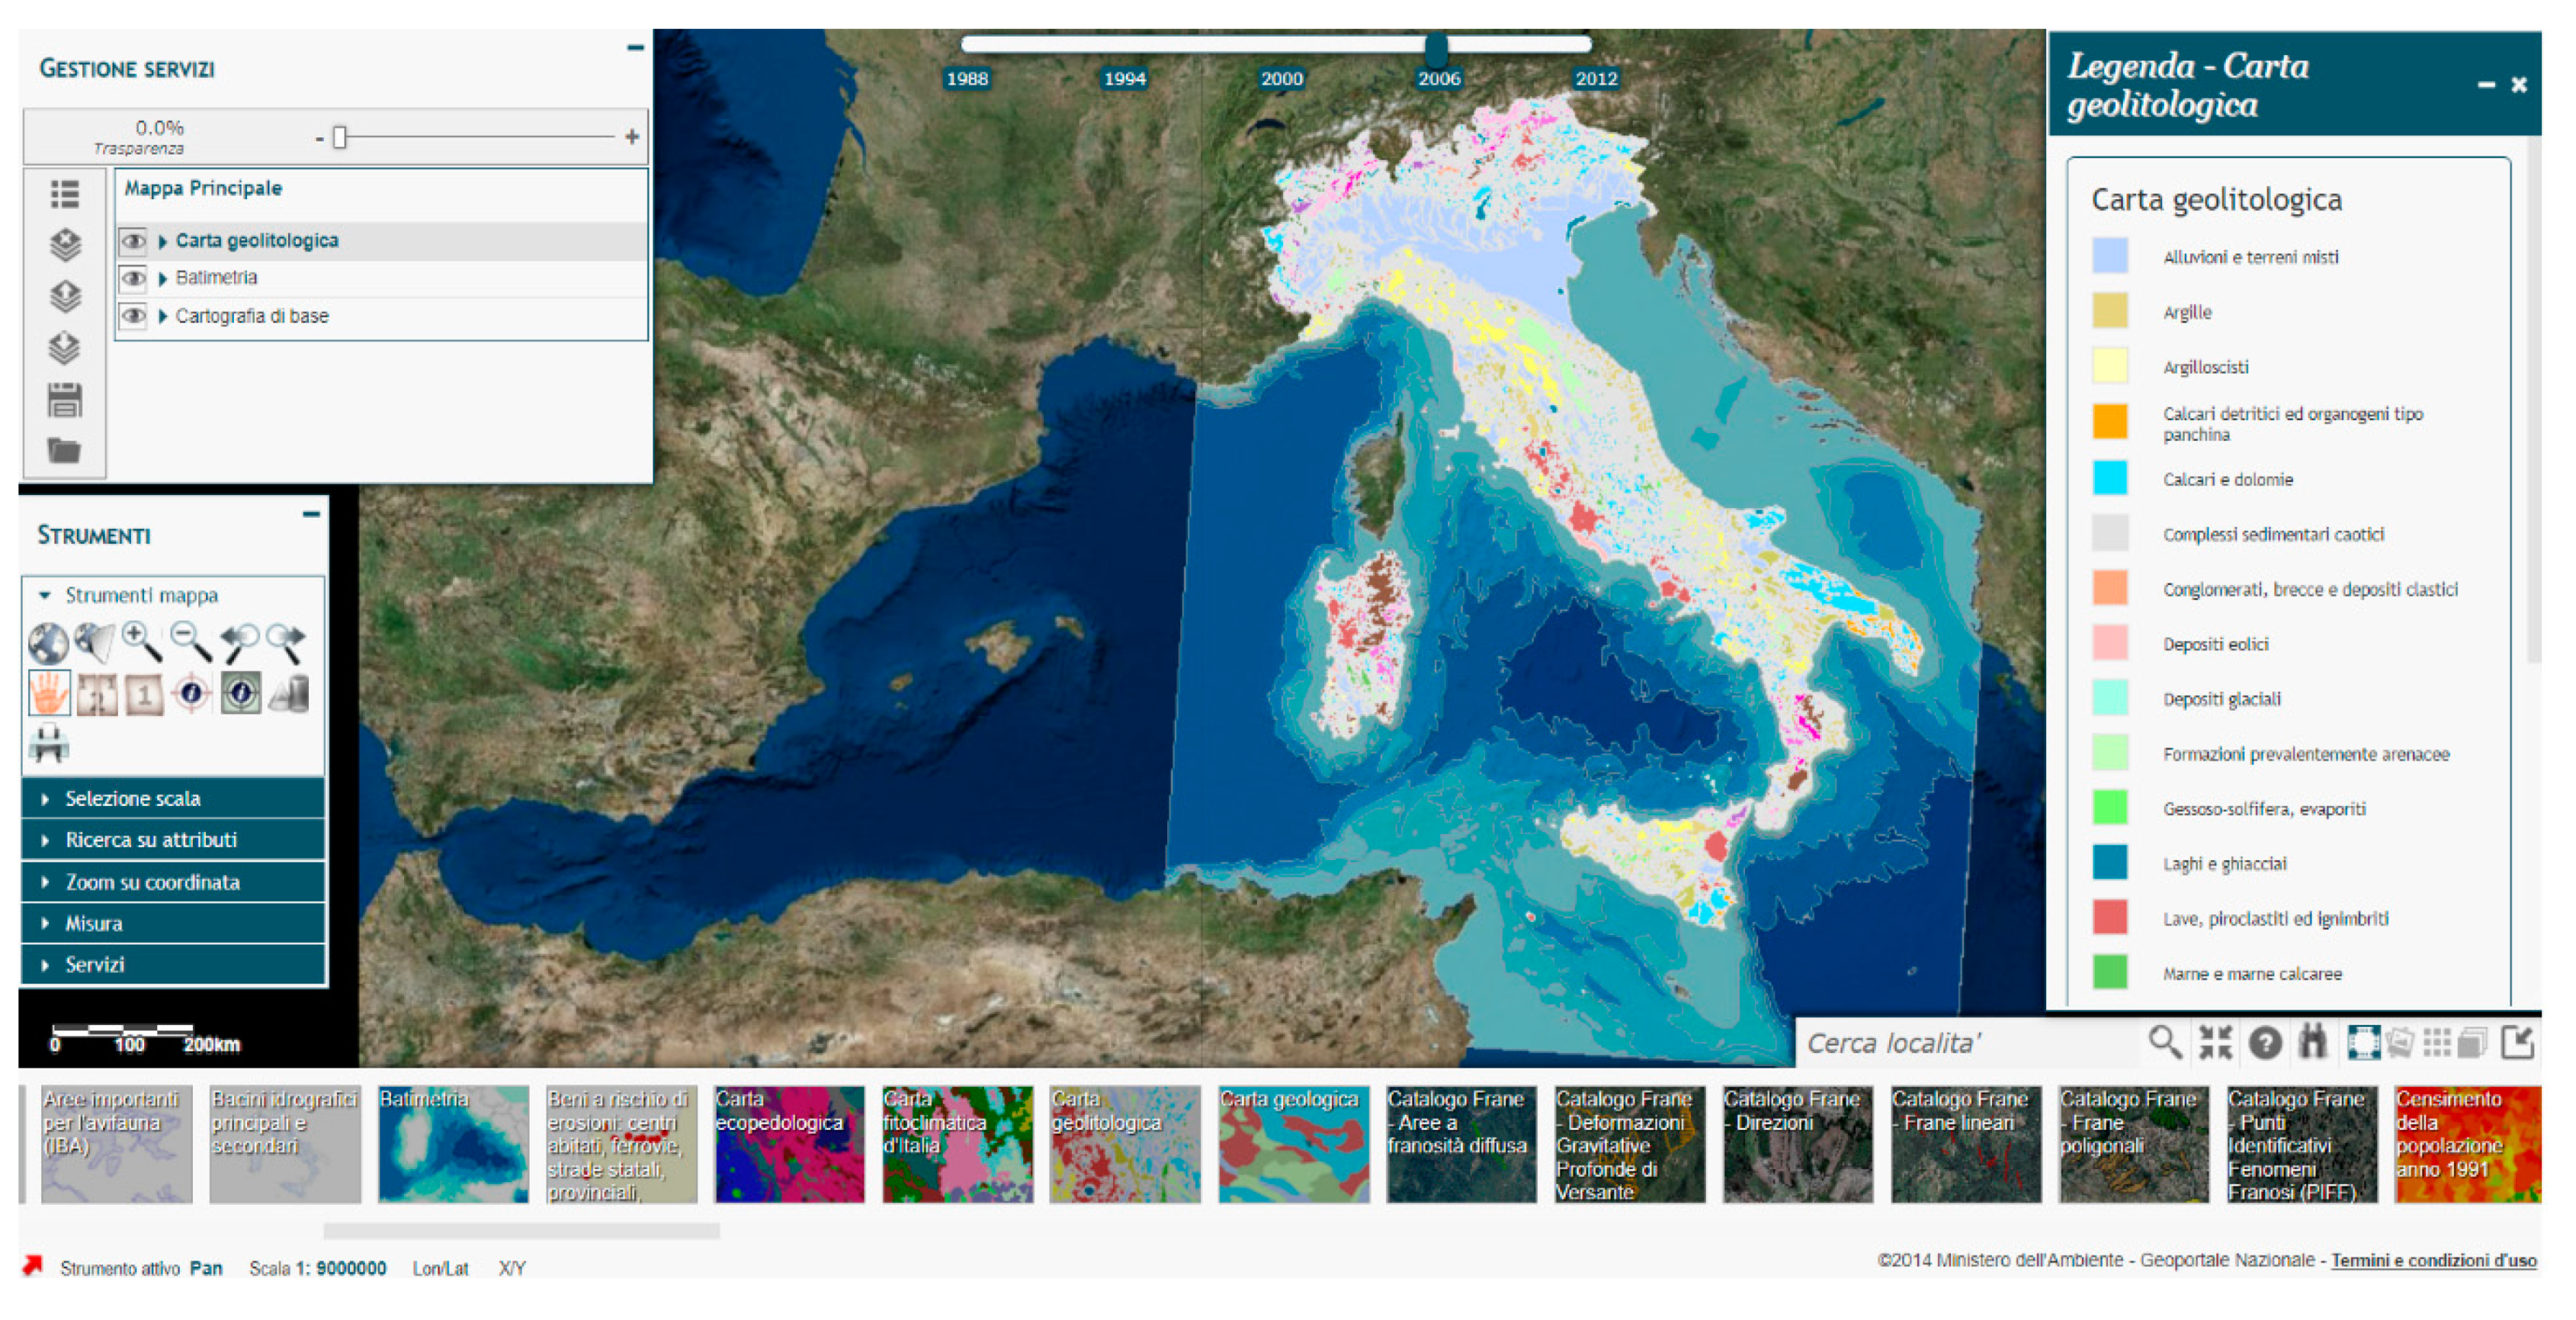This screenshot has width=2576, height=1320.
Task: Click the Trasparenza slider handle
Action: (x=340, y=137)
